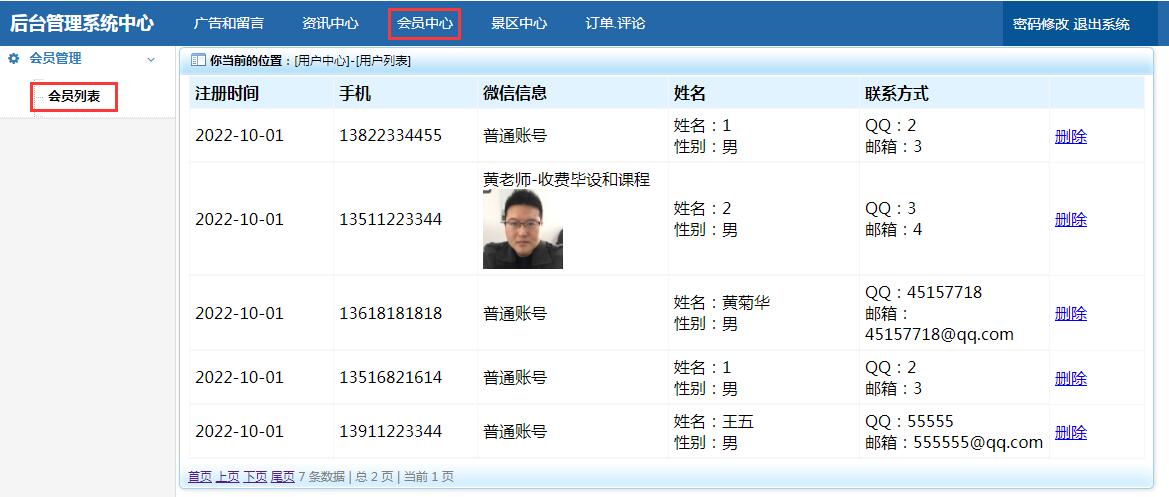Open the 订单.评论 menu
This screenshot has width=1169, height=497.
click(616, 23)
